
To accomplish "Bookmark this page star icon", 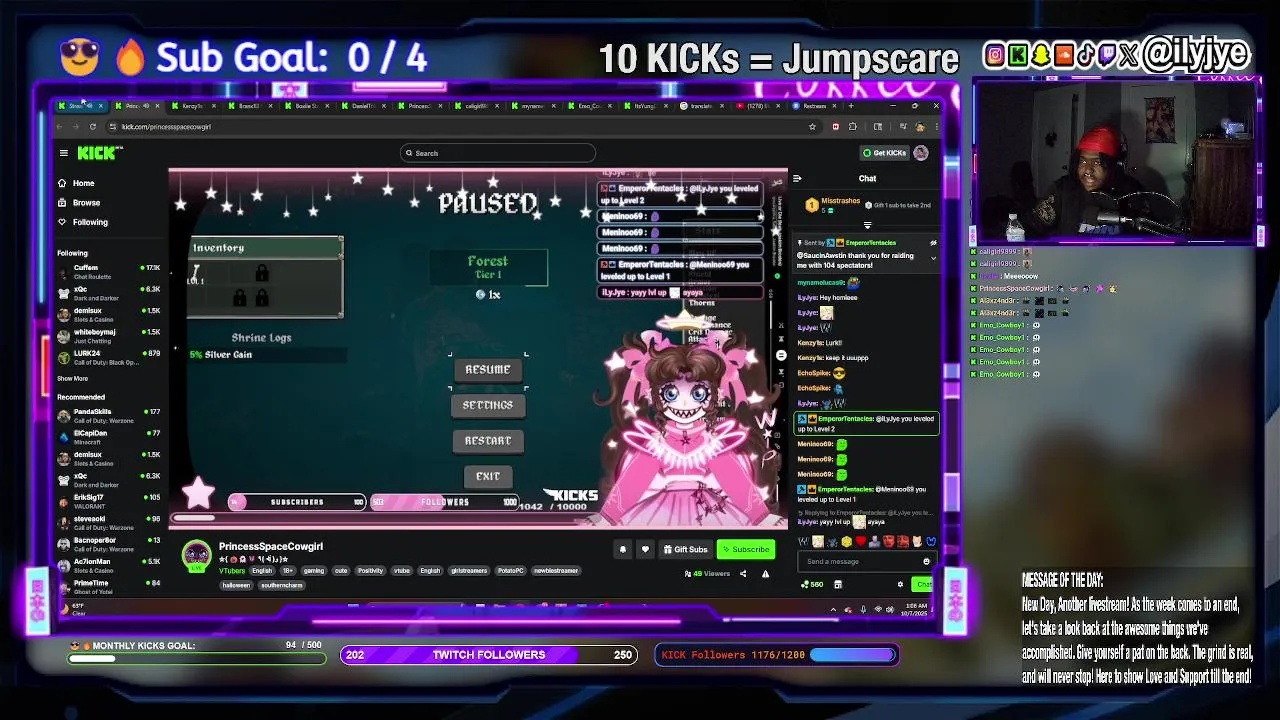I will click(x=812, y=126).
